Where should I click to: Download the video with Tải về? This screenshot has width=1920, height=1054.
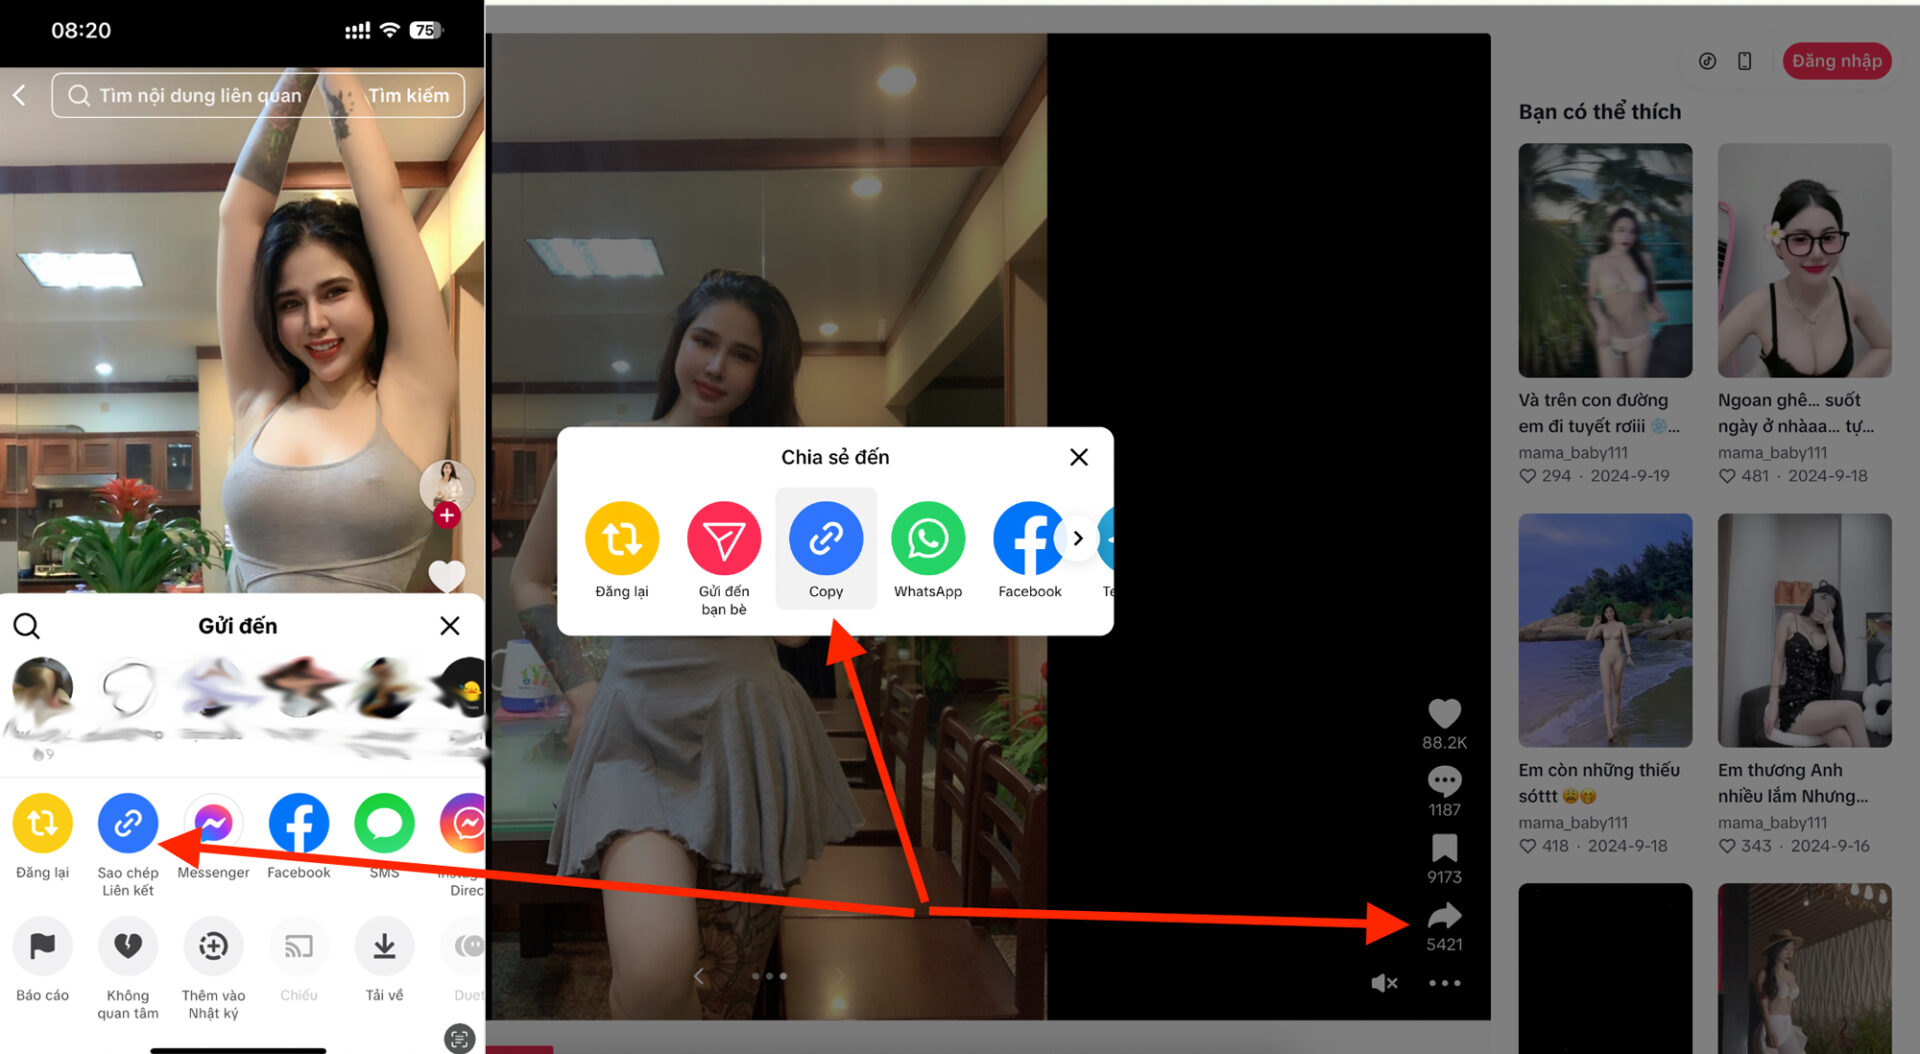(384, 945)
